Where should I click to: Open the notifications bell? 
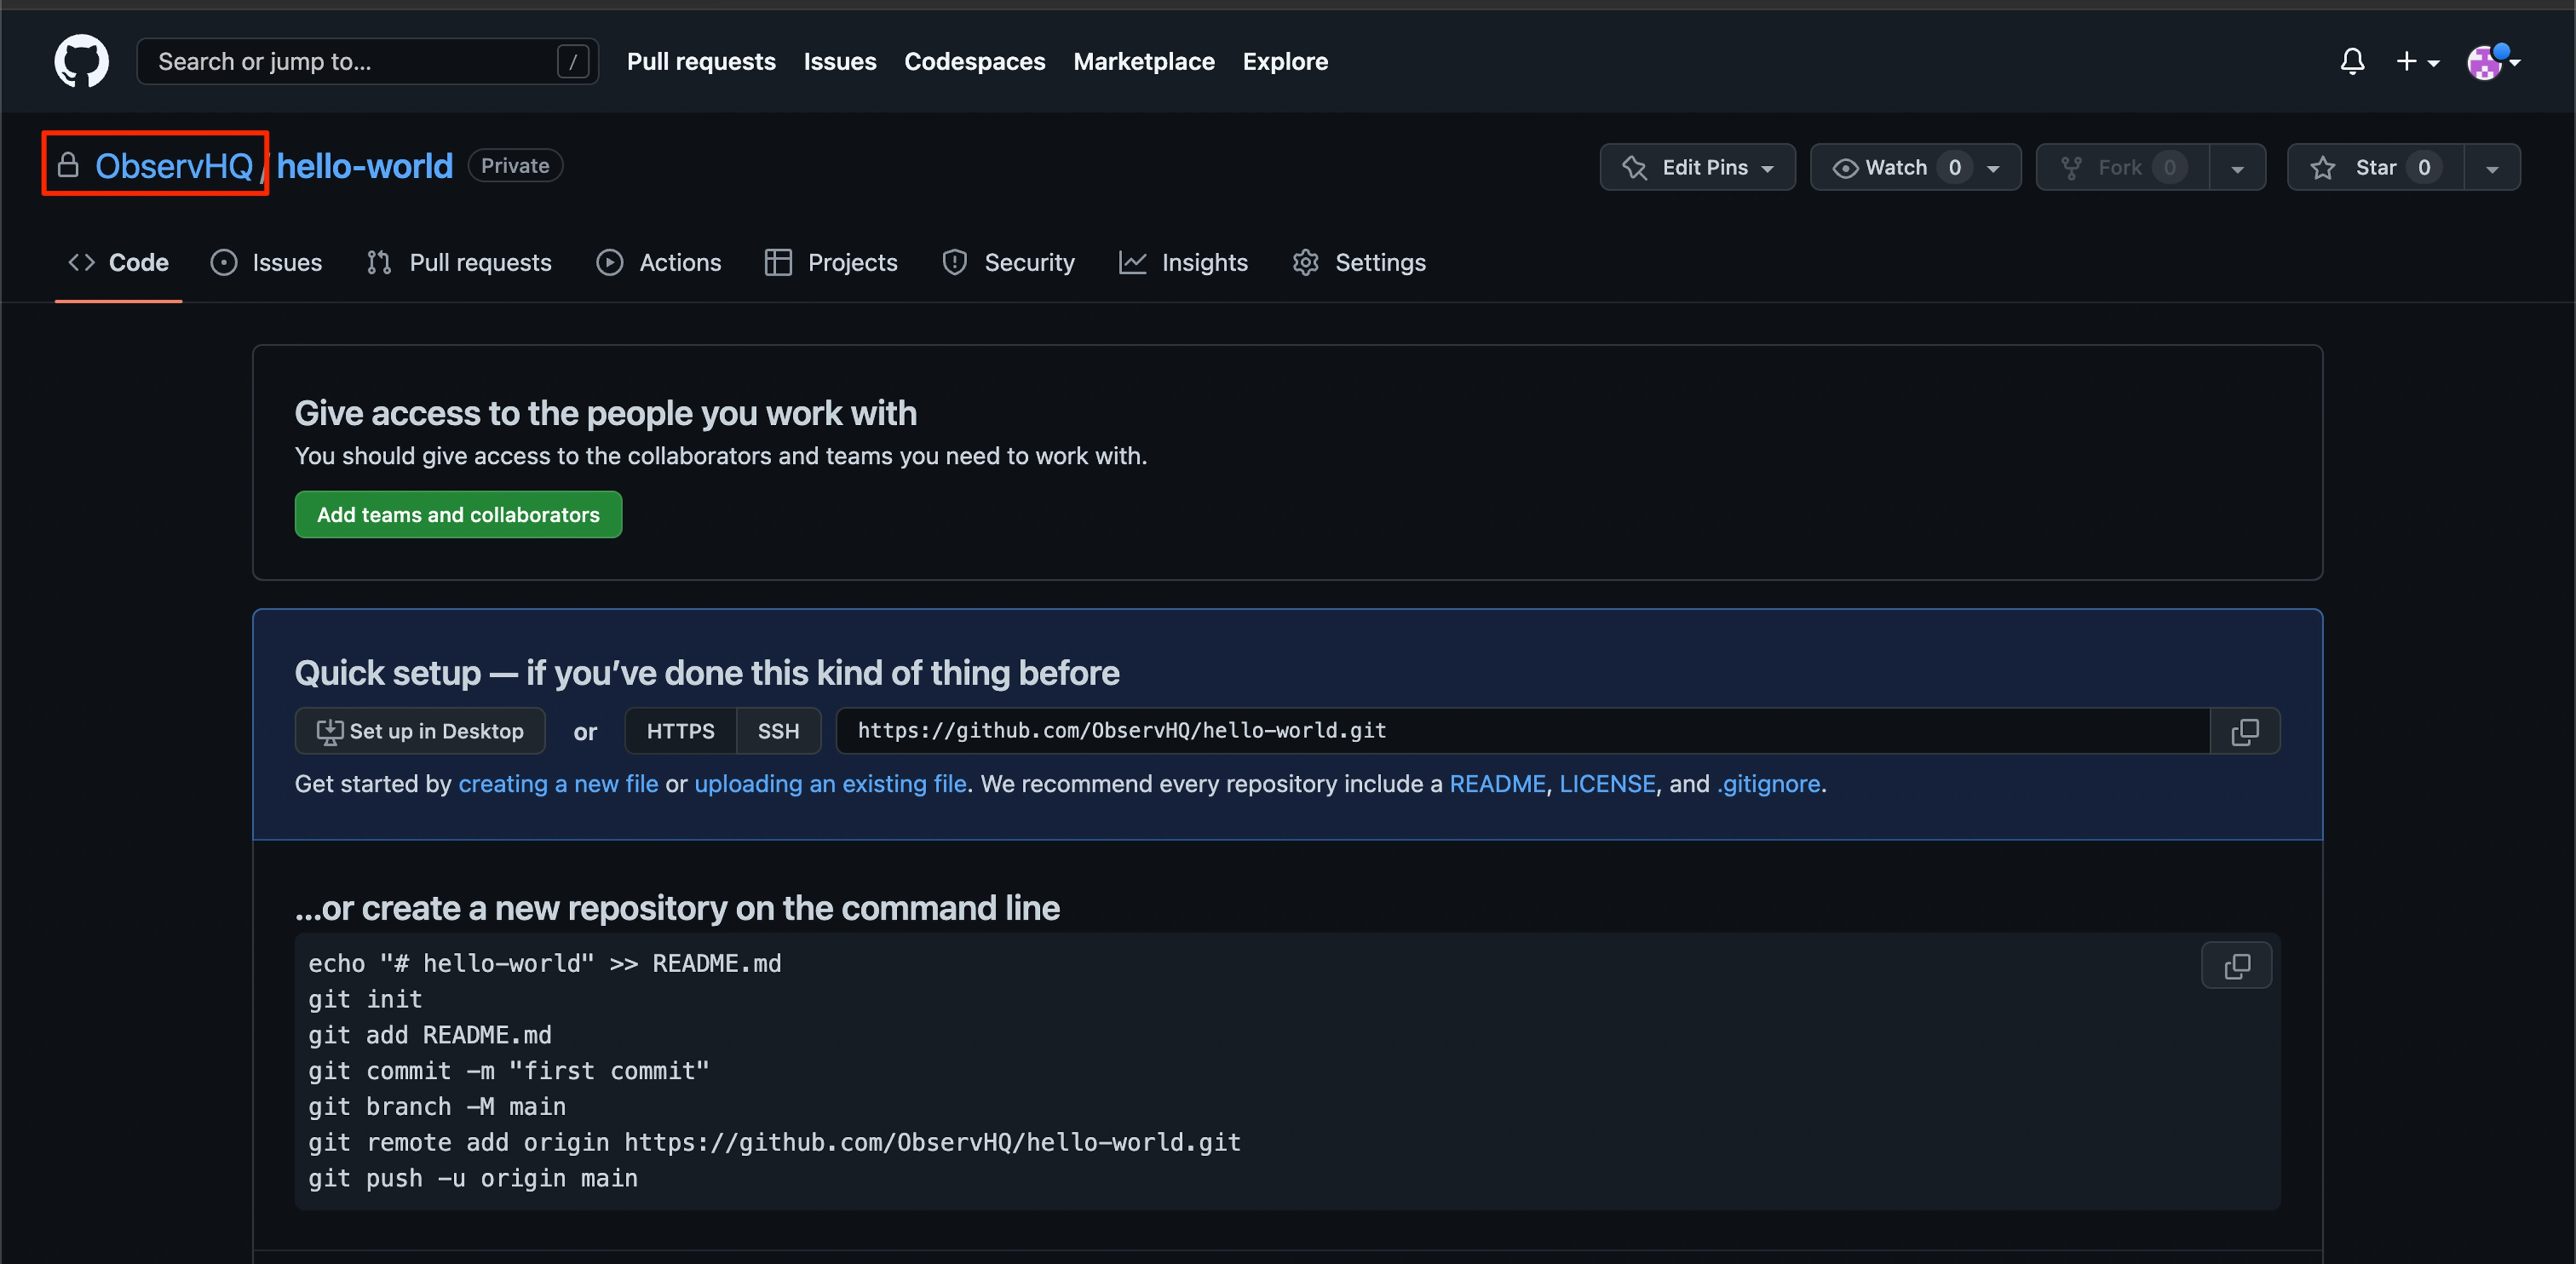[2352, 62]
